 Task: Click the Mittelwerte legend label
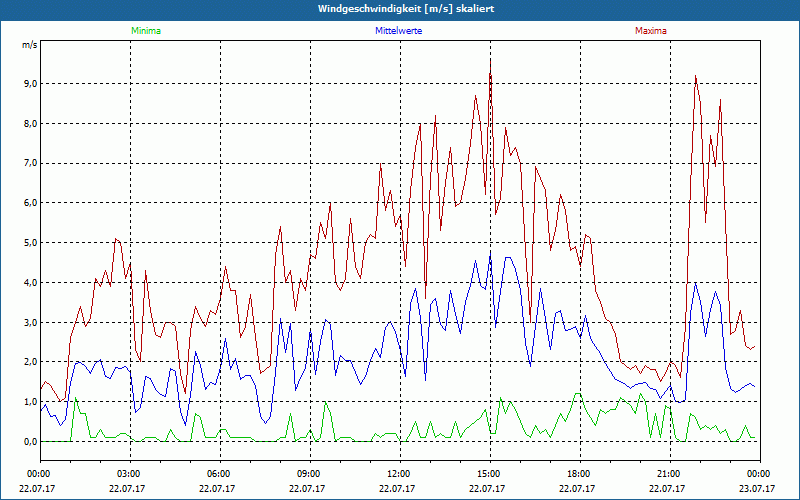click(x=398, y=31)
